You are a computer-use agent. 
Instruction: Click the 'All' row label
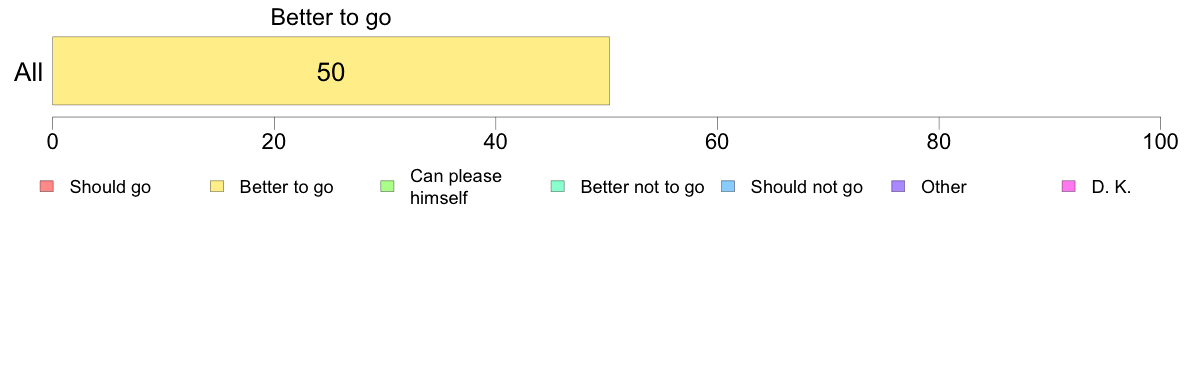[29, 72]
